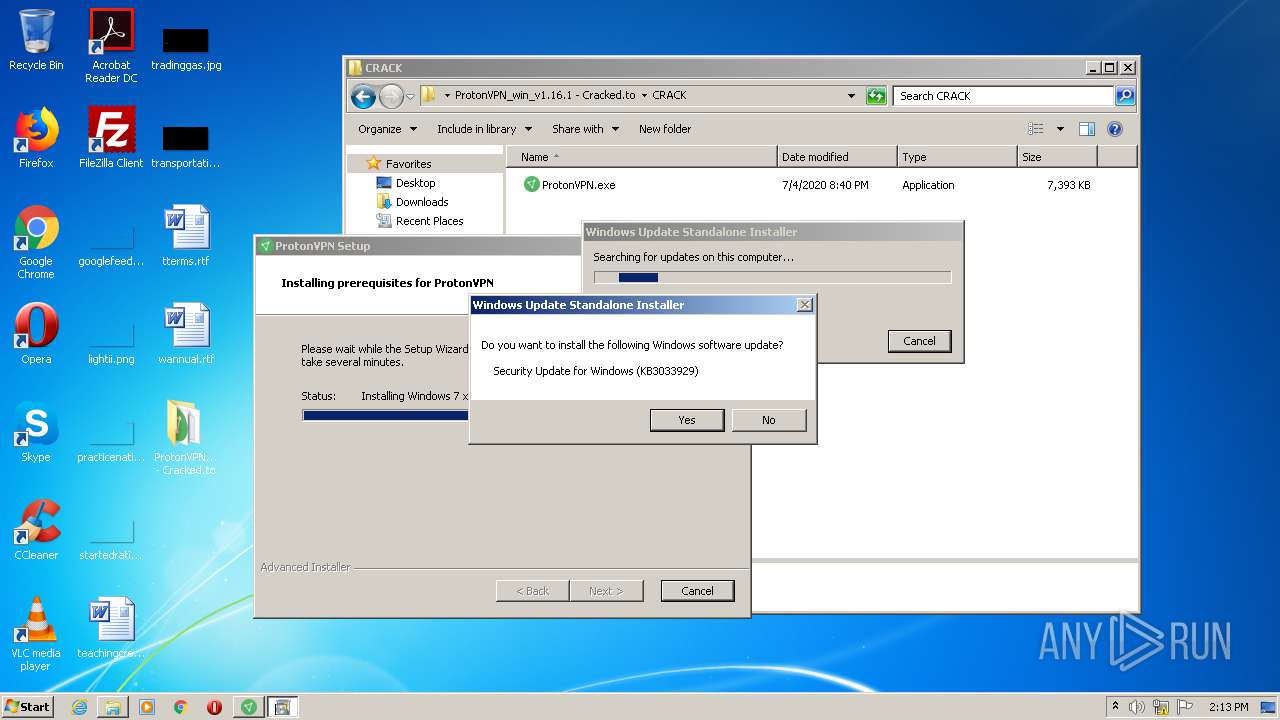
Task: Click the Action Center flag tray icon
Action: pos(1185,707)
